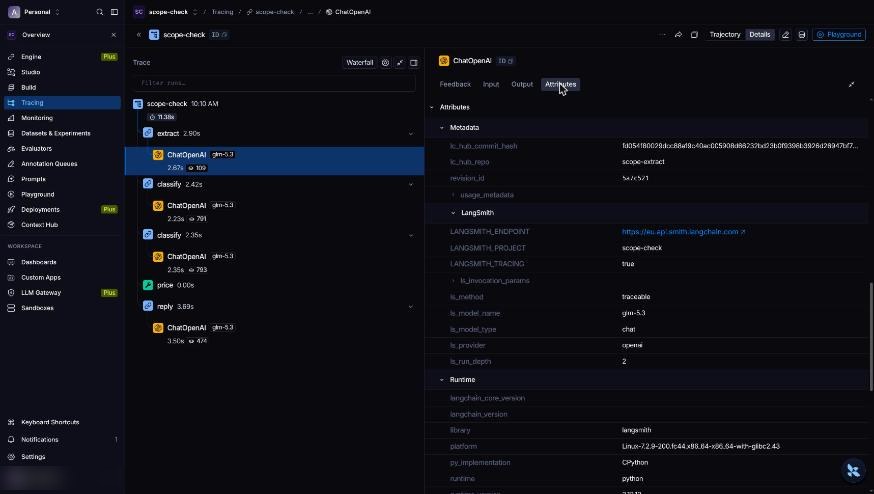Image resolution: width=874 pixels, height=494 pixels.
Task: Click the Deployments rocket icon
Action: 11,210
